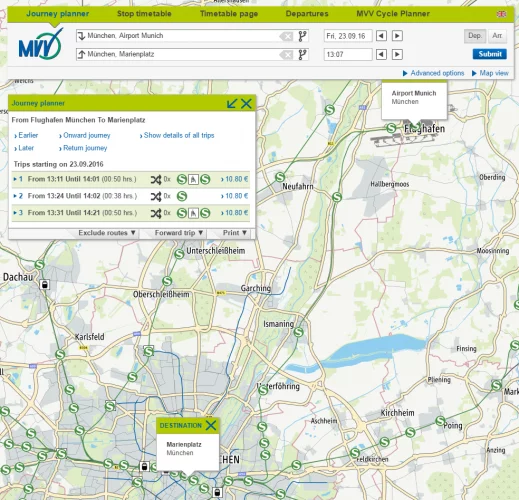The height and width of the screenshot is (500, 519).
Task: Open the Journey planner tab
Action: click(x=57, y=14)
